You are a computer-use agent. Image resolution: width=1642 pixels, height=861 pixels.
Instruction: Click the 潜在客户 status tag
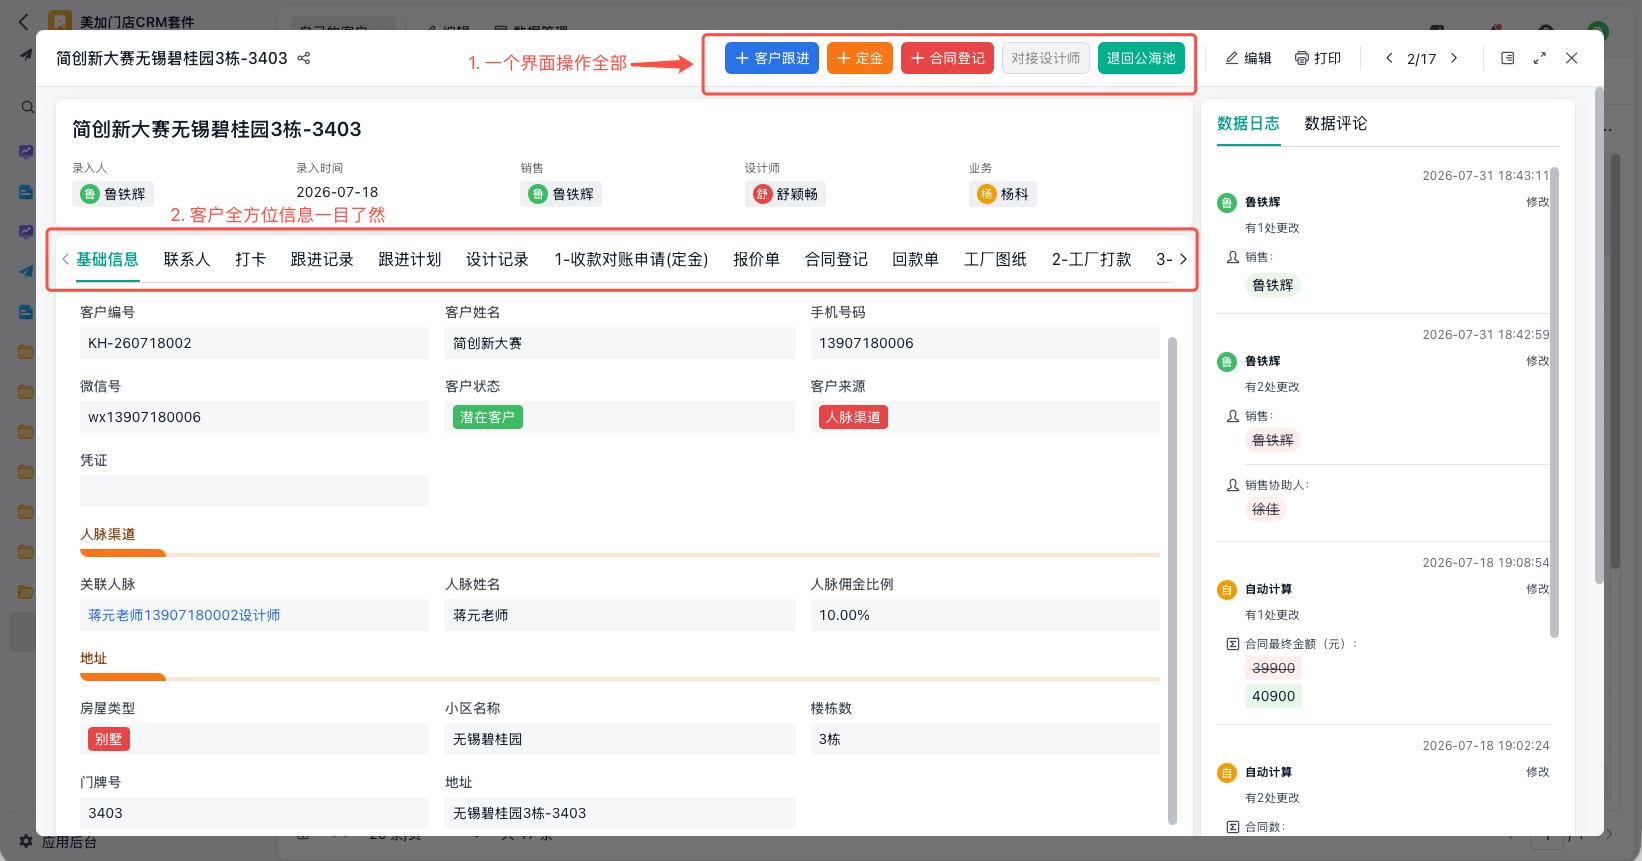point(488,417)
